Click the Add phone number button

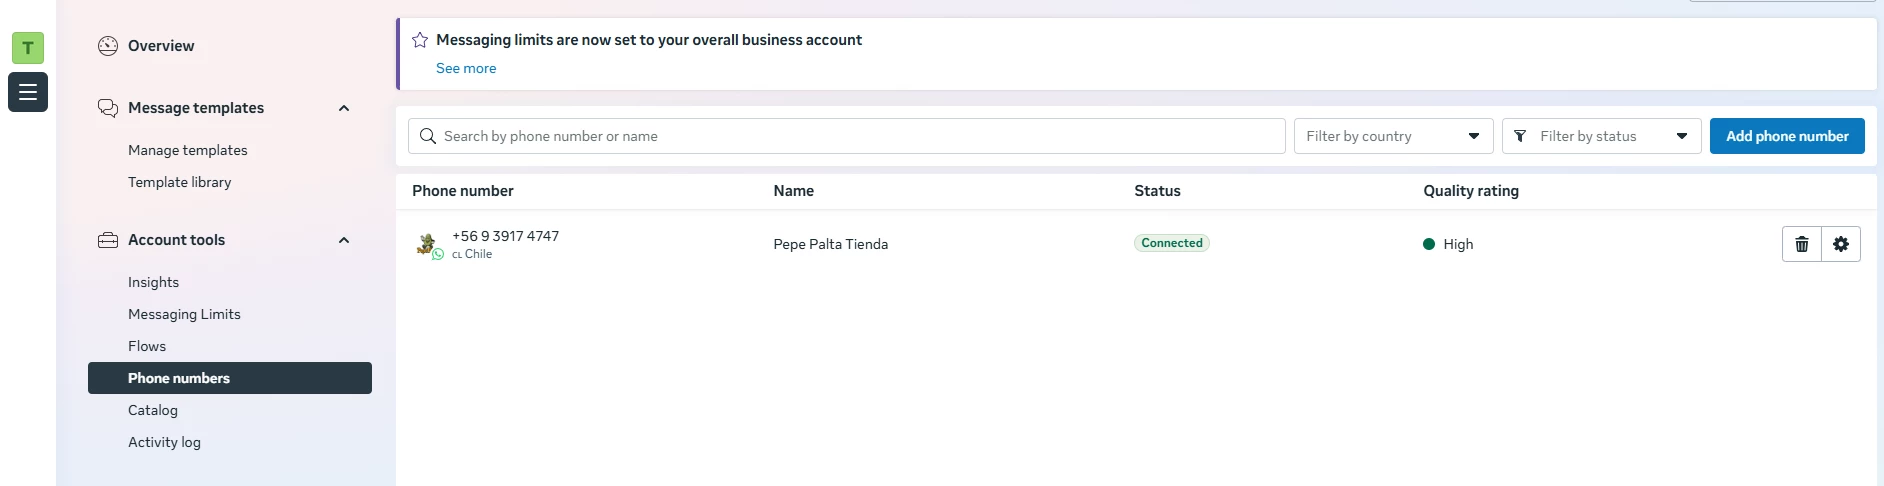tap(1787, 136)
